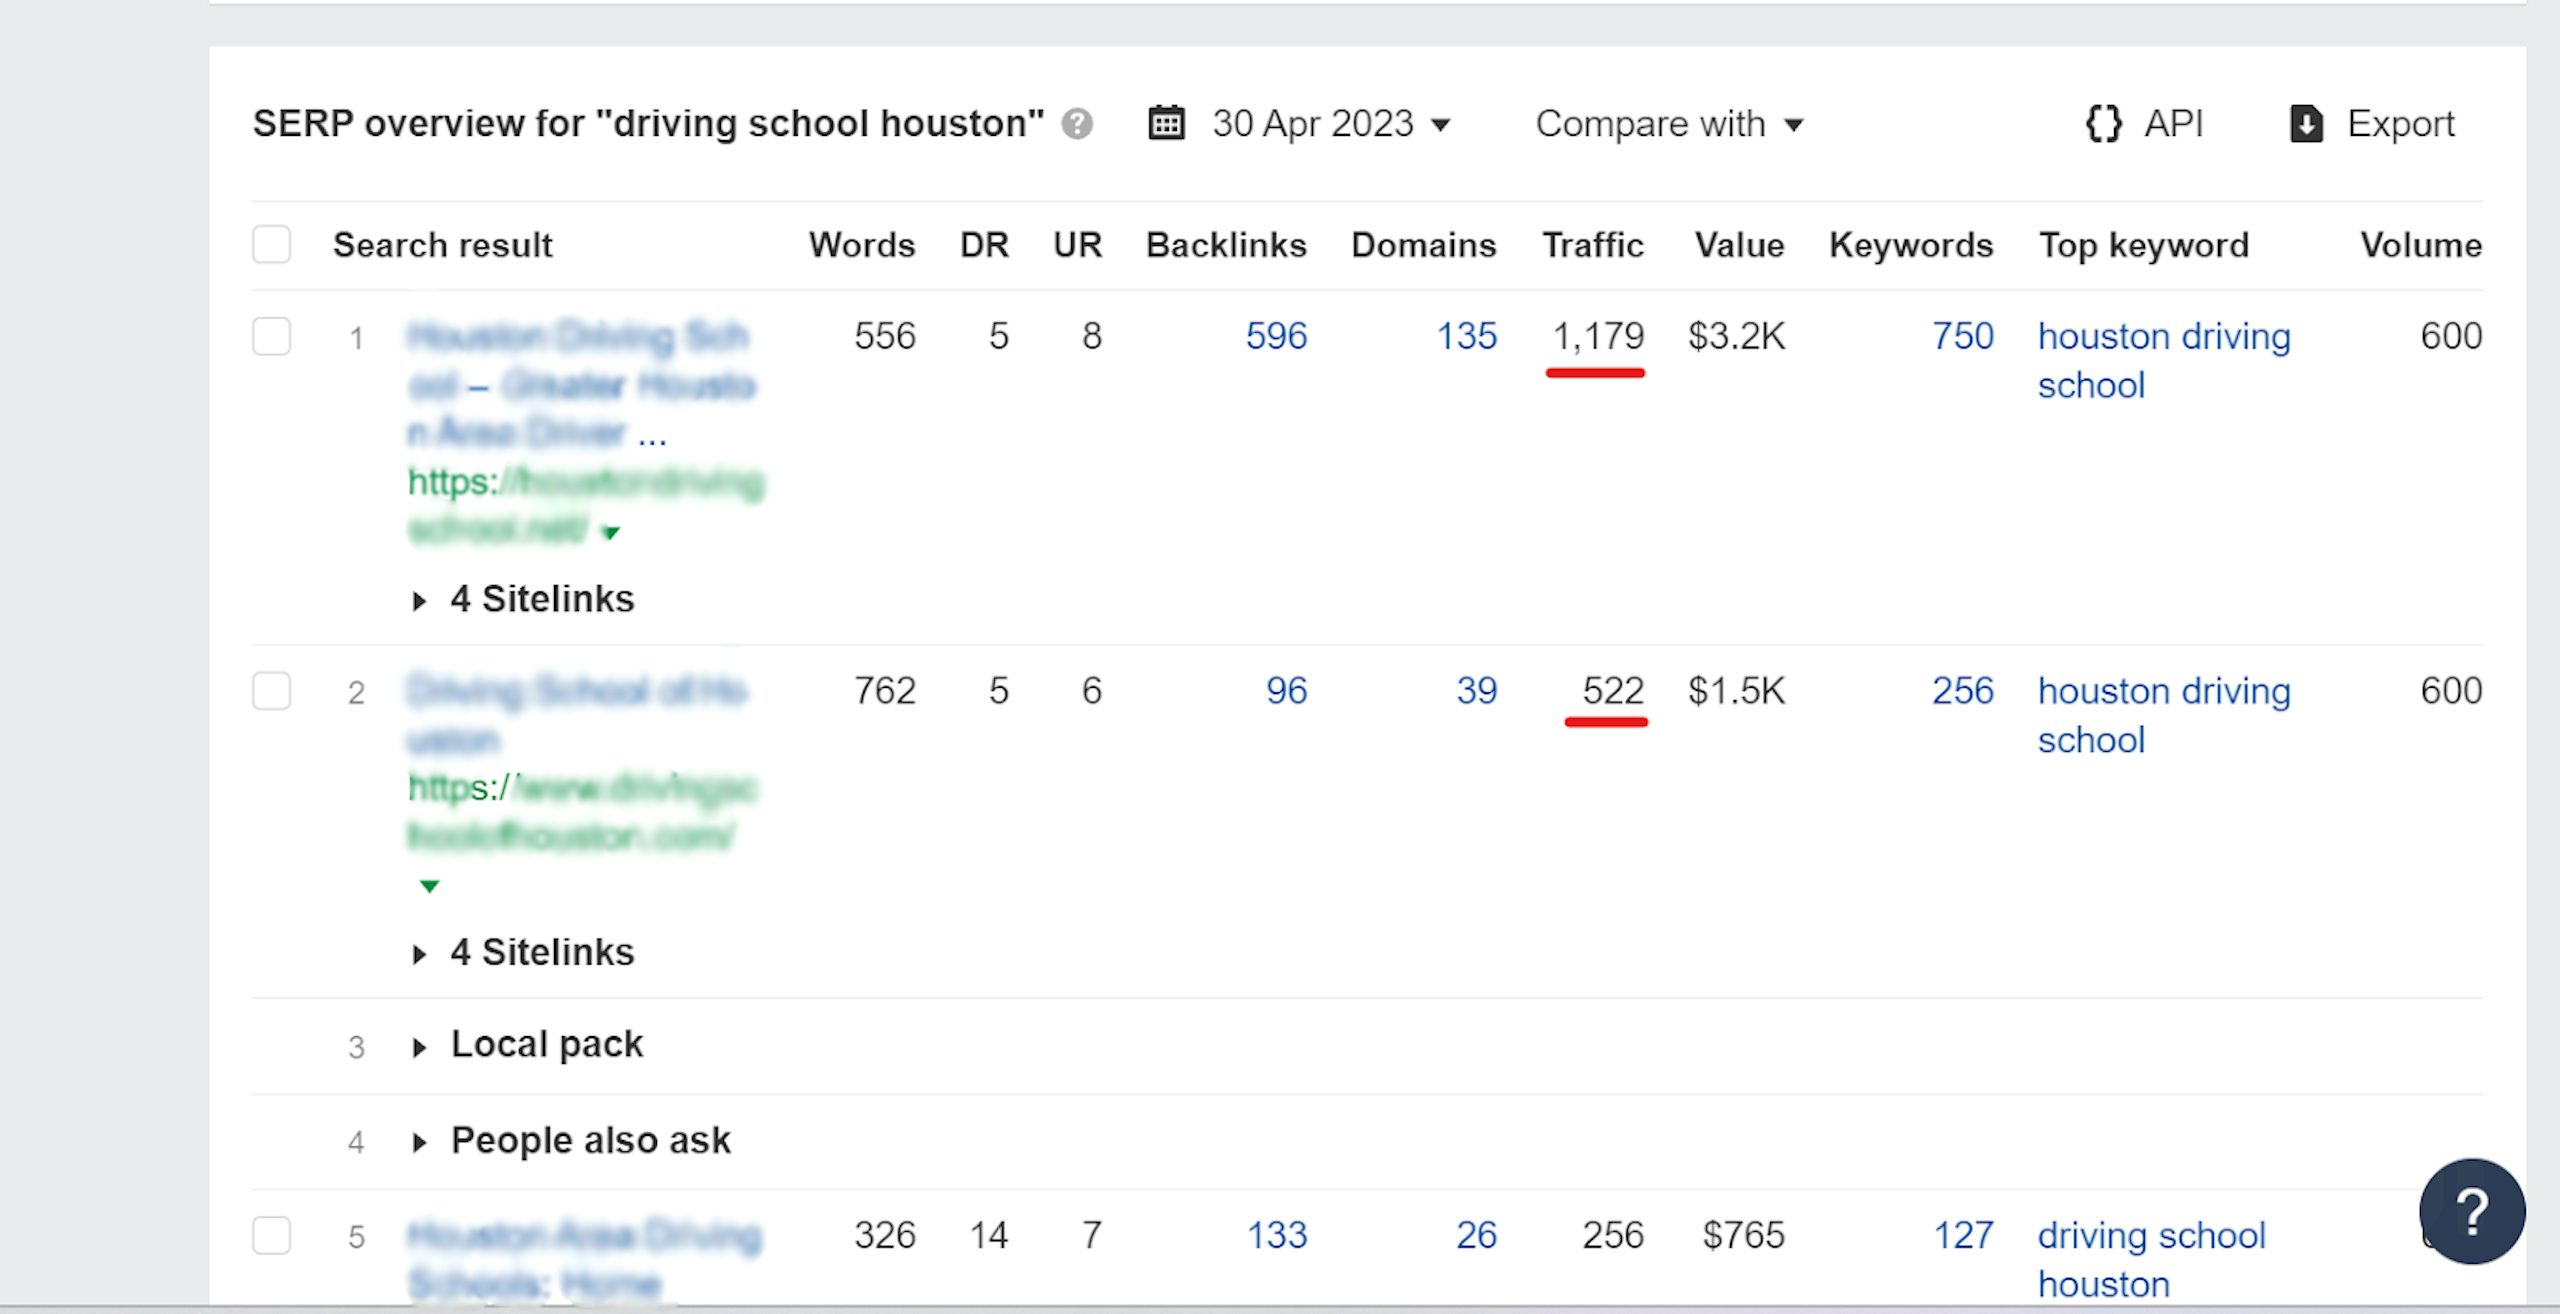Click green URL dropdown arrow of first result
The image size is (2560, 1314).
[611, 533]
